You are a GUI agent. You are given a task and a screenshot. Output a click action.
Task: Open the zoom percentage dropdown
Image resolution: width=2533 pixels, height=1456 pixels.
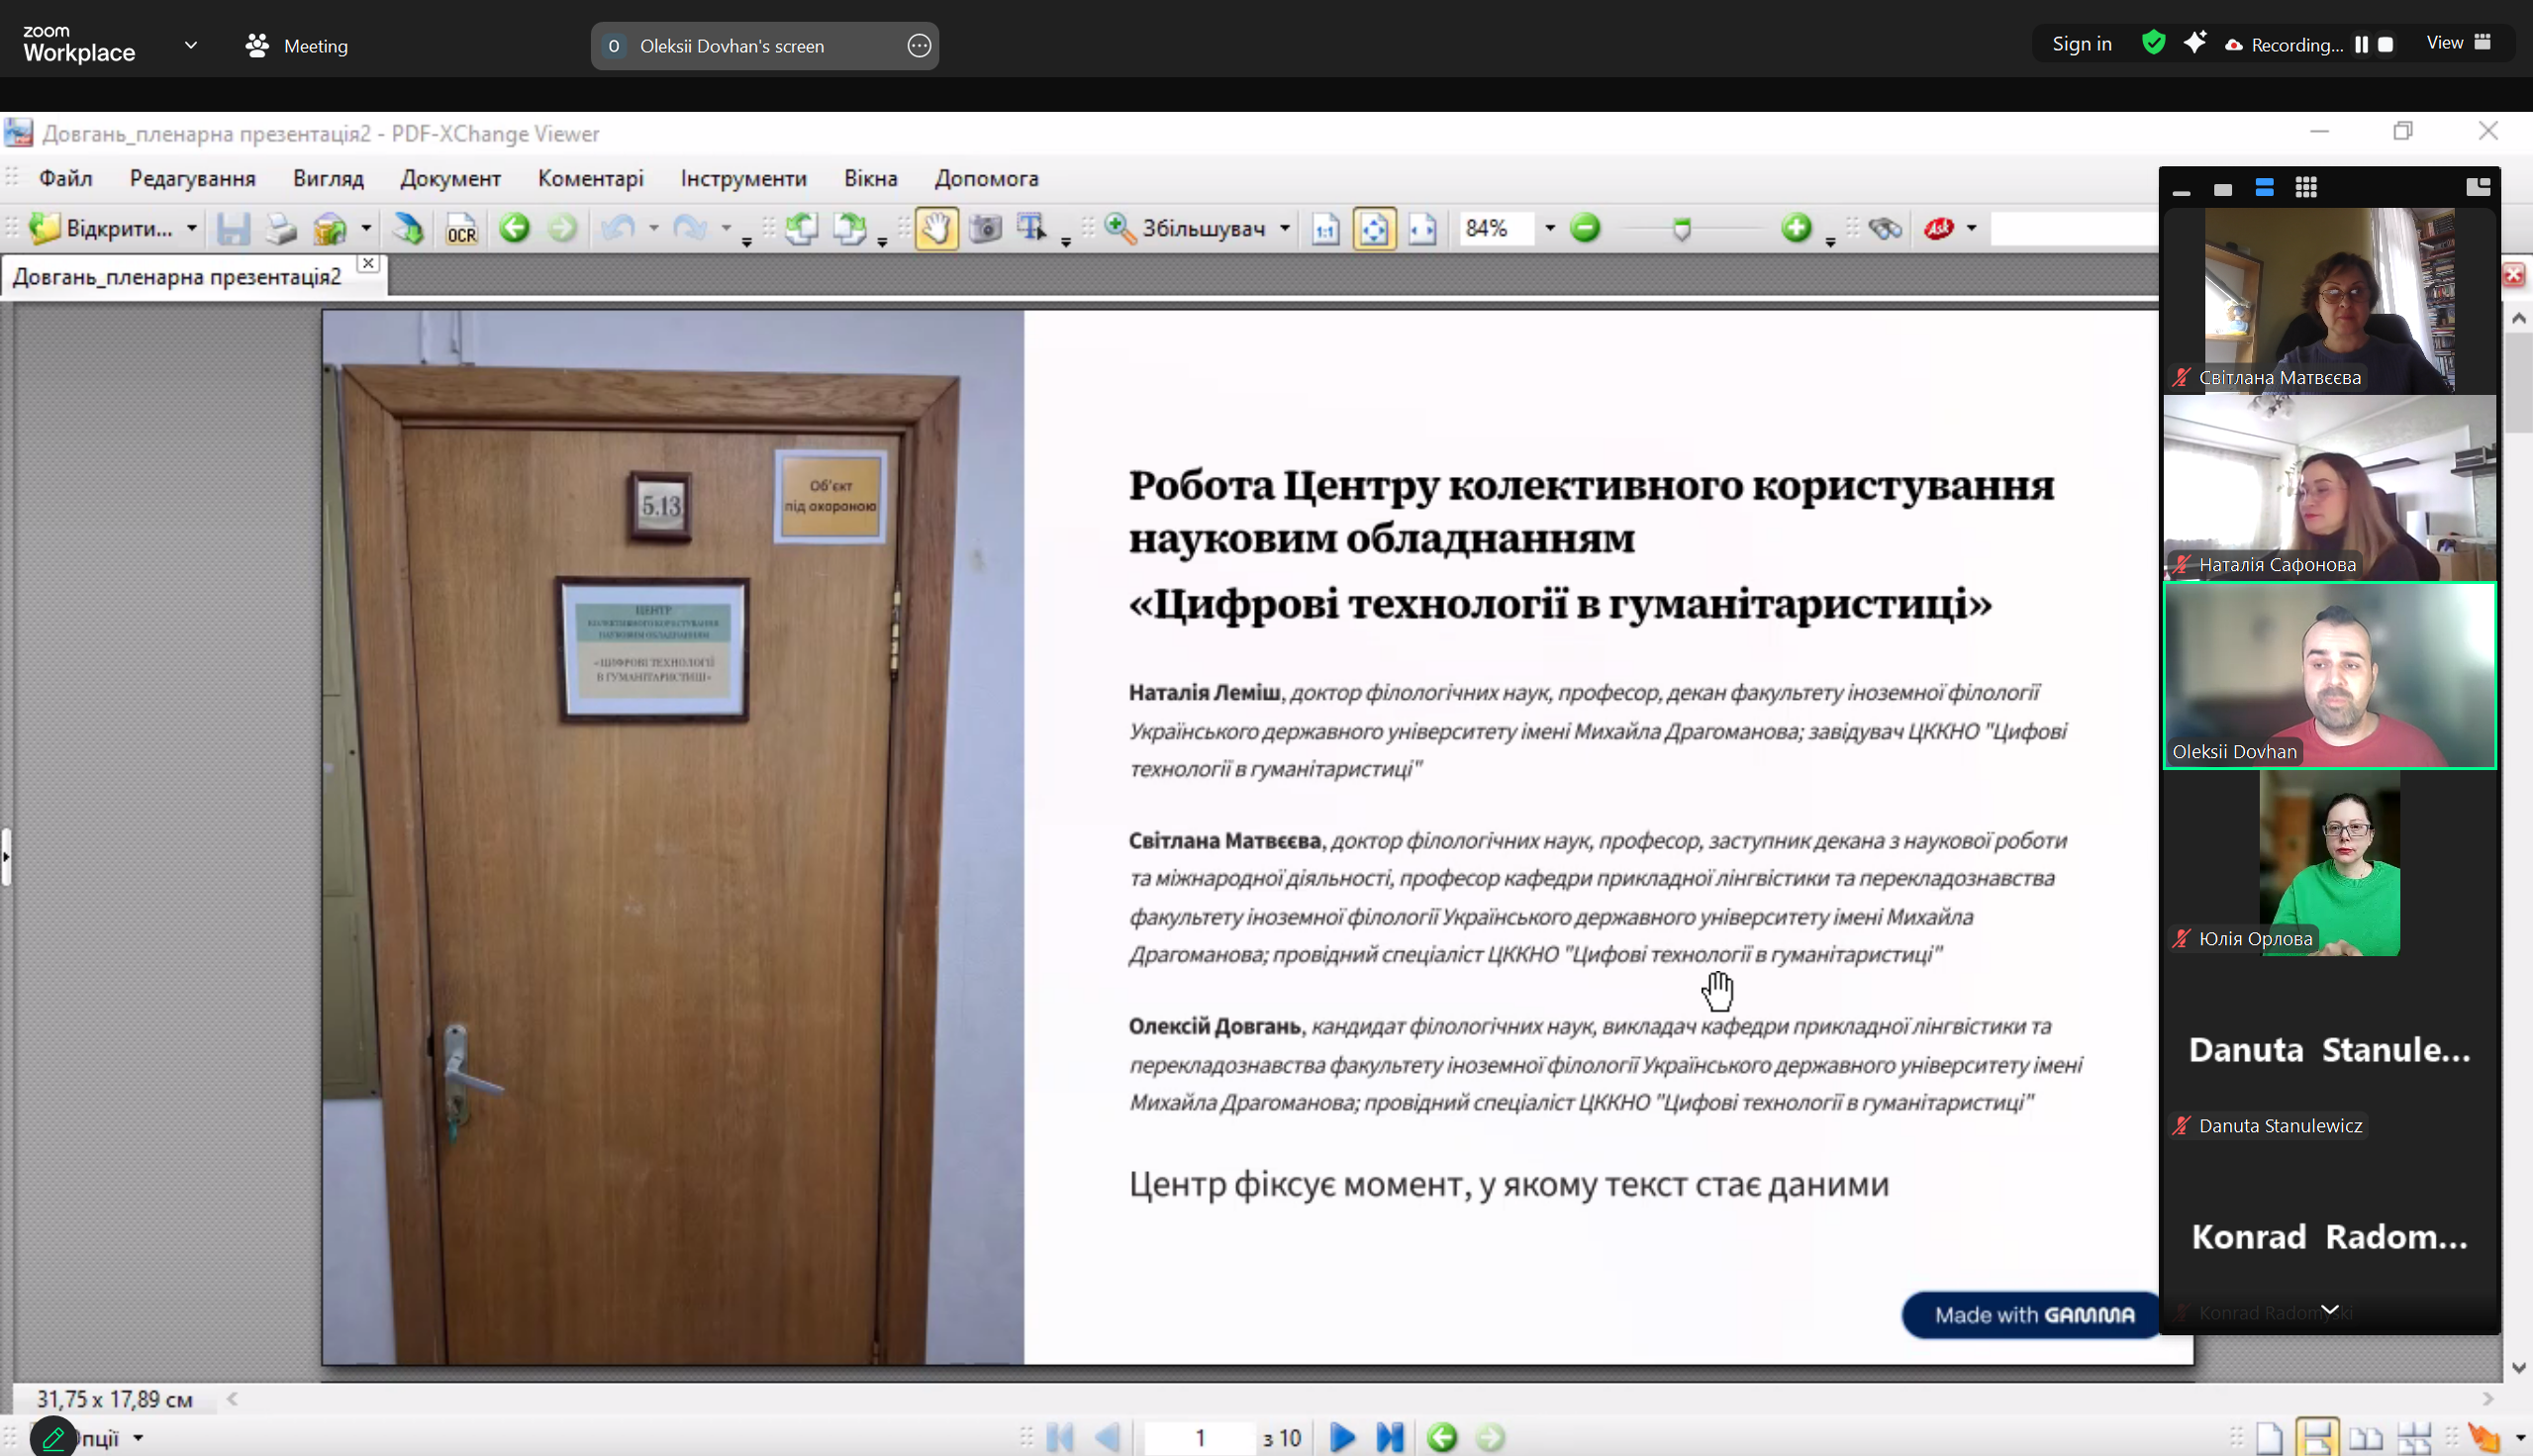point(1549,229)
